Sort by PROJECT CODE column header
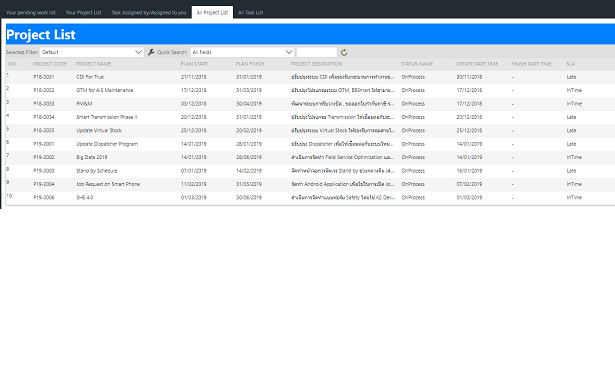This screenshot has height=383, width=615. (50, 64)
